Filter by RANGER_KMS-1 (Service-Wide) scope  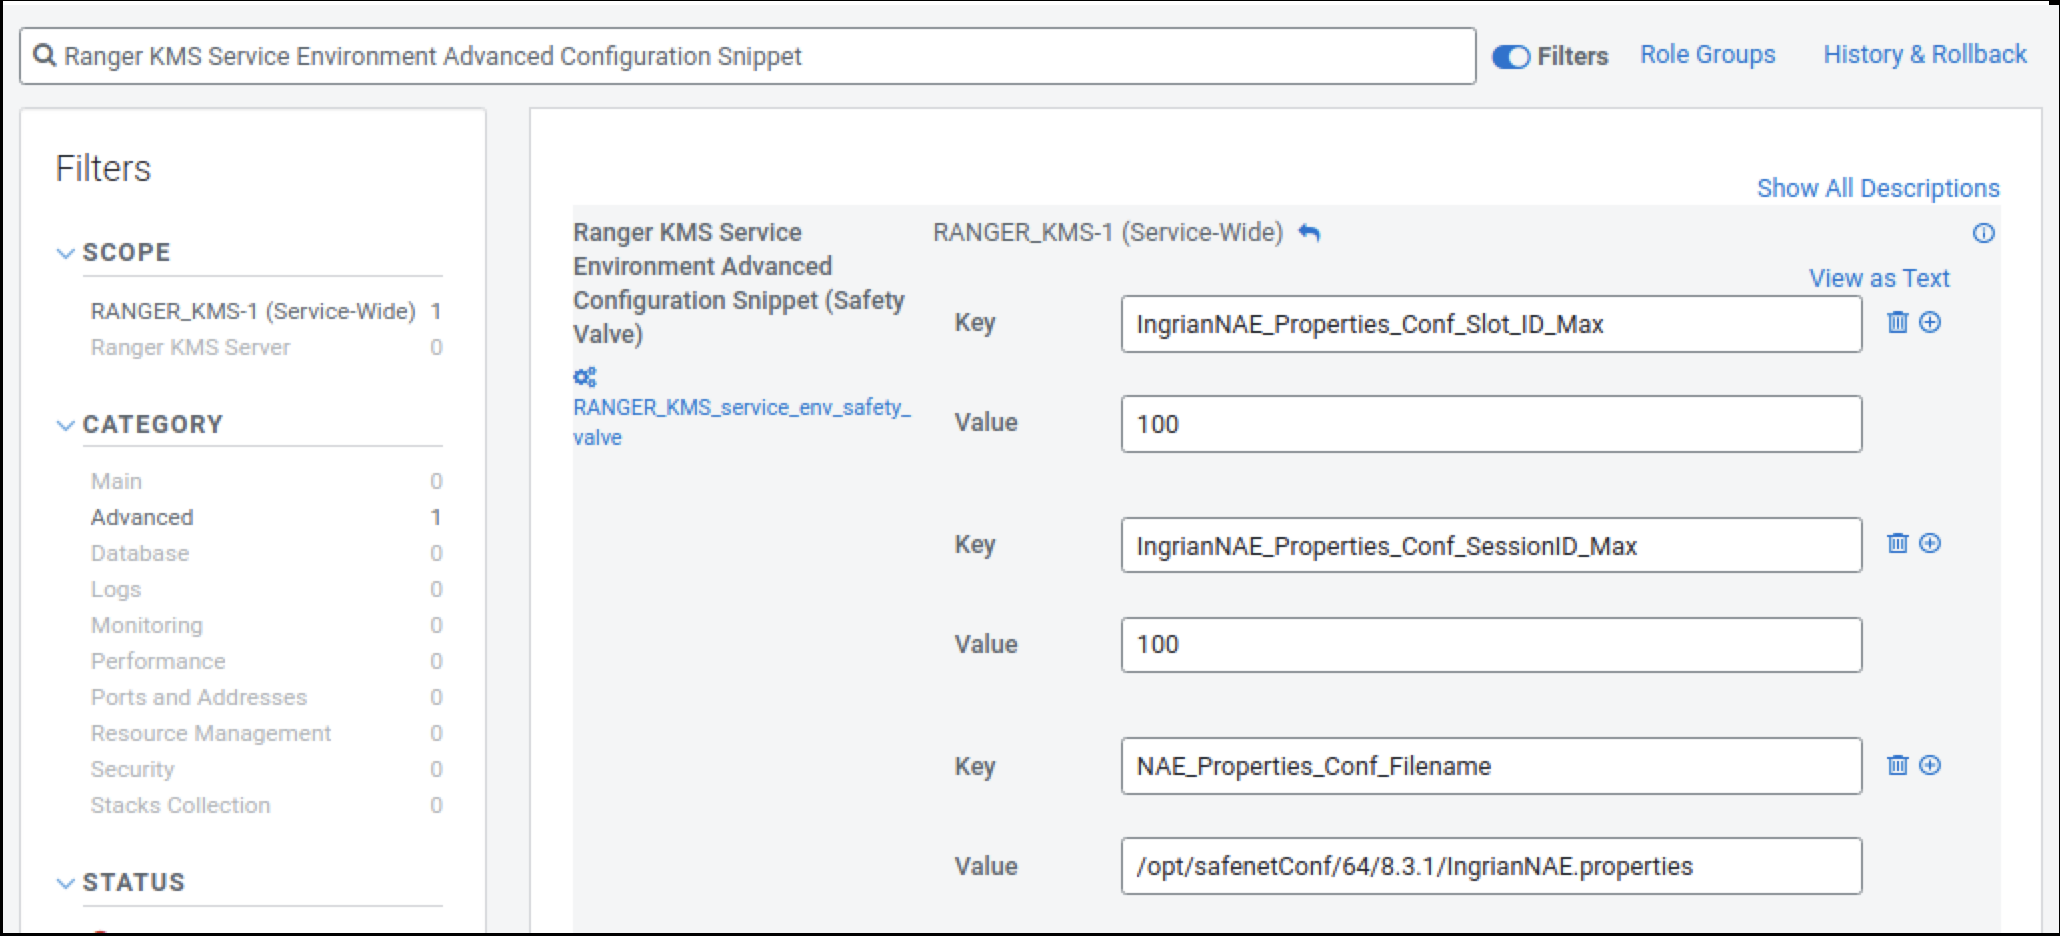point(252,312)
